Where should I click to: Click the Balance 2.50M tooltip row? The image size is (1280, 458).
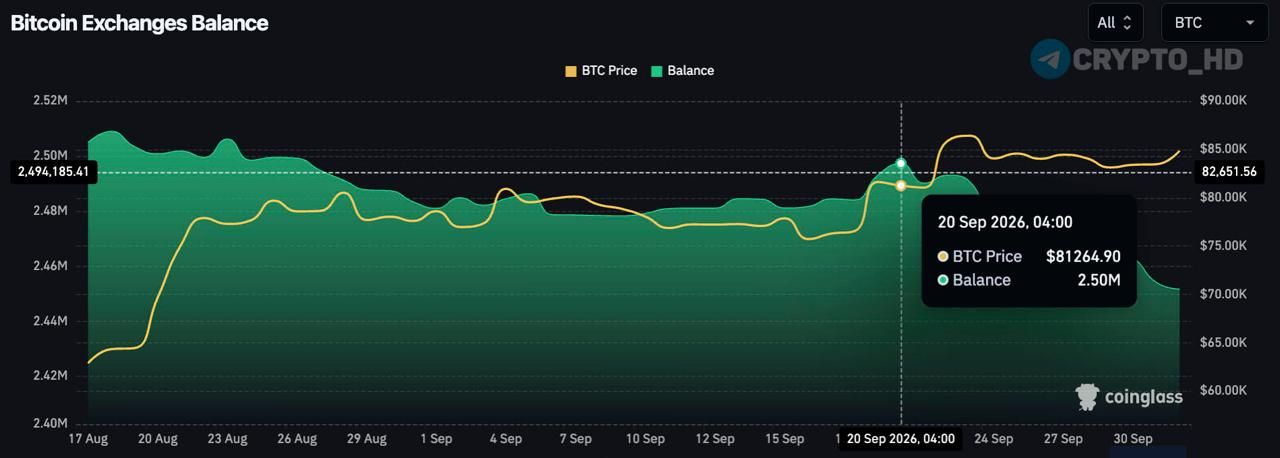click(1029, 280)
